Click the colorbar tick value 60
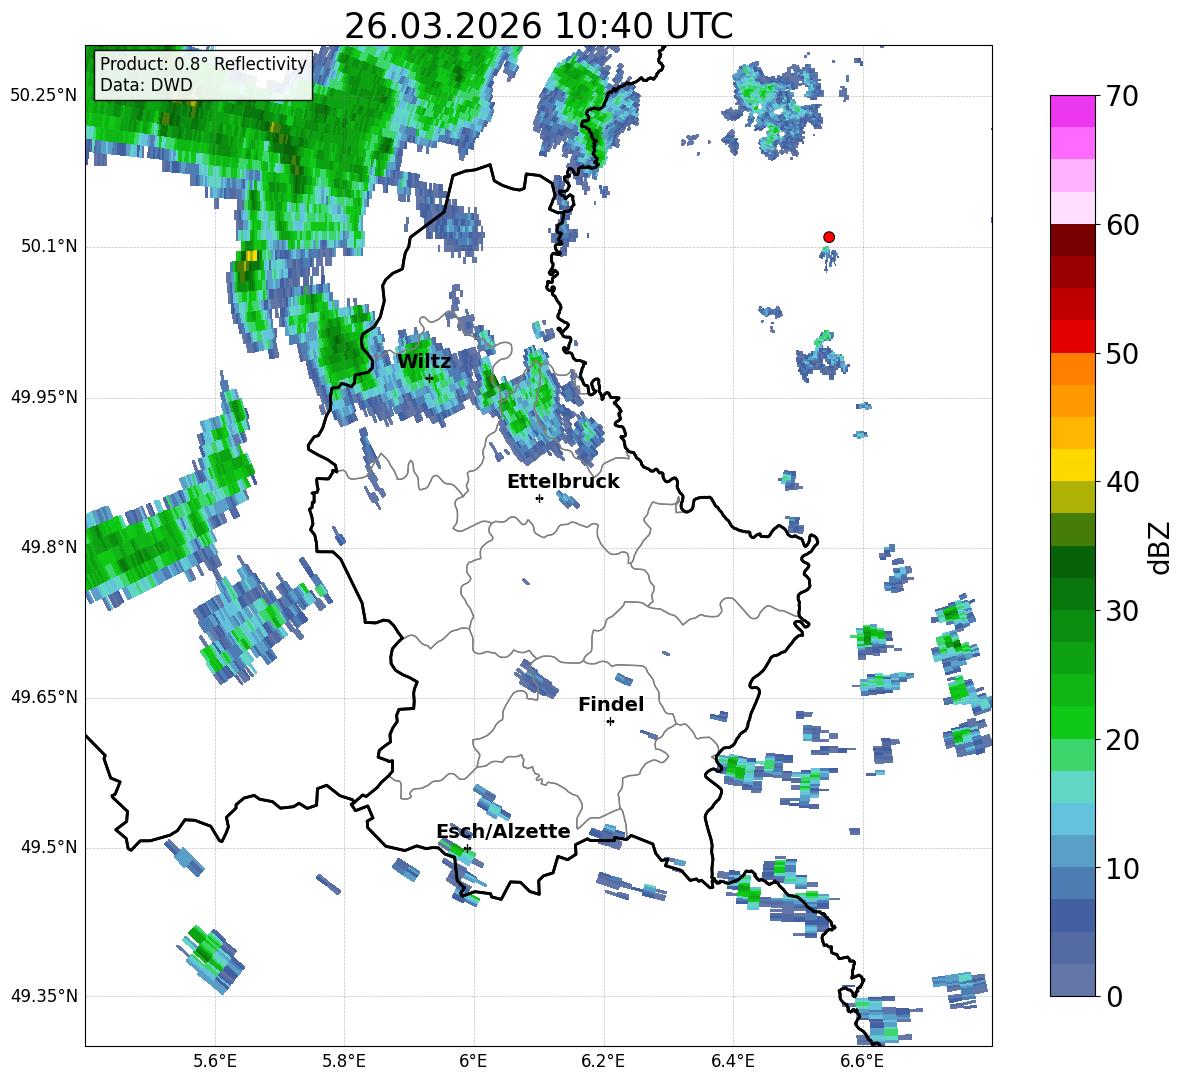 pyautogui.click(x=1122, y=225)
